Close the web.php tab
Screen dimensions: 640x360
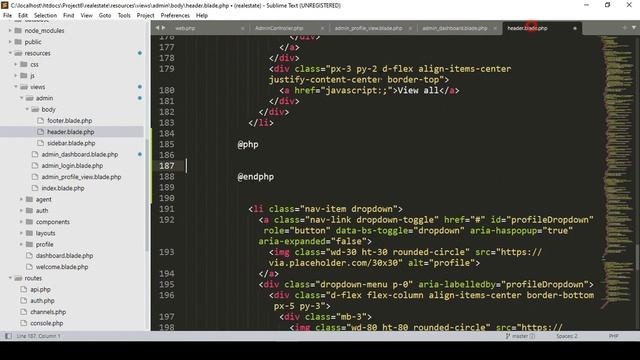[242, 28]
